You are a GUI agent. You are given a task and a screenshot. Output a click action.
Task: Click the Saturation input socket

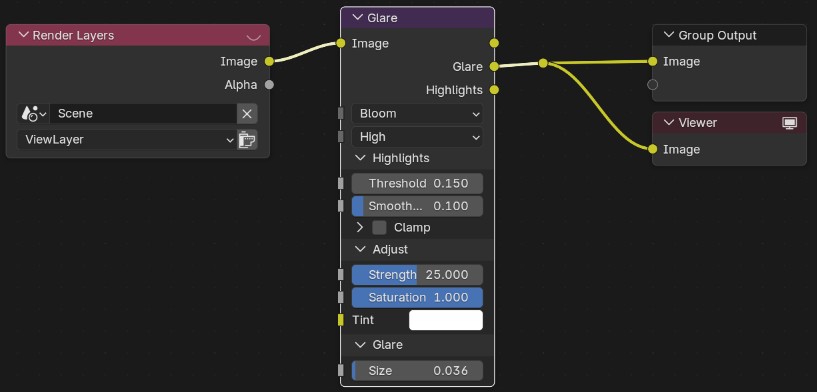click(341, 298)
